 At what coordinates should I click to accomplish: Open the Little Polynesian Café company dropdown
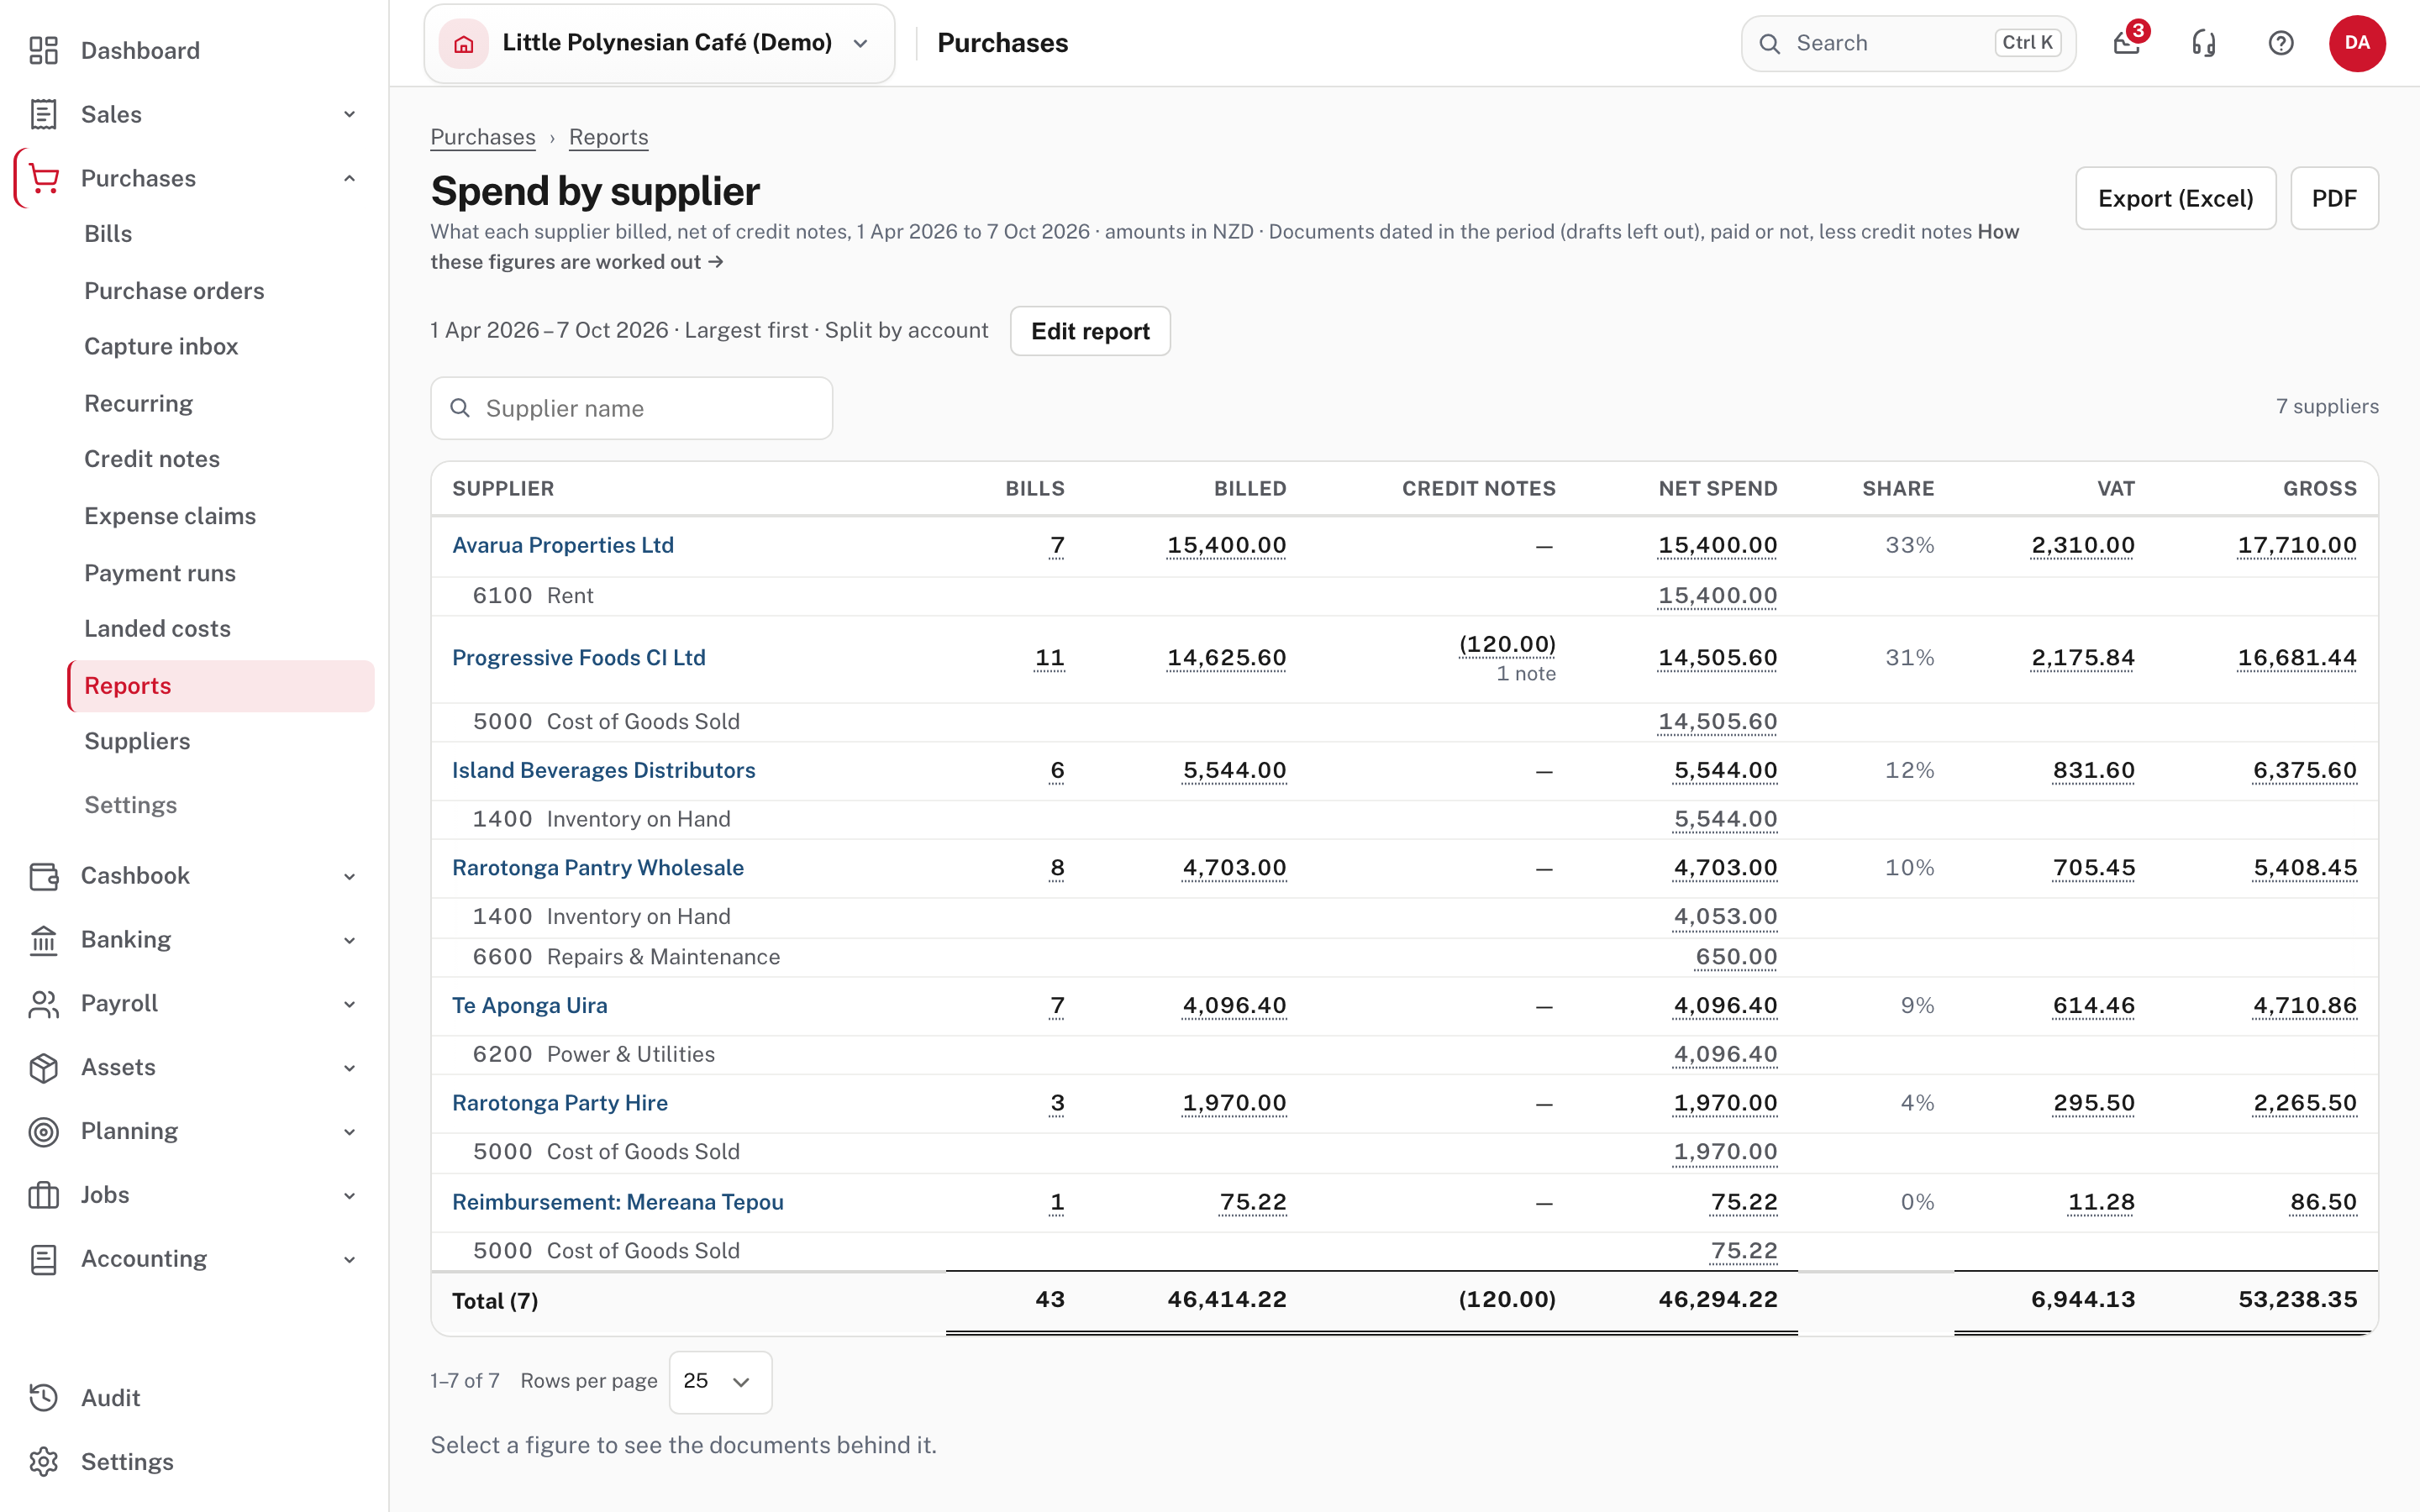click(x=659, y=43)
